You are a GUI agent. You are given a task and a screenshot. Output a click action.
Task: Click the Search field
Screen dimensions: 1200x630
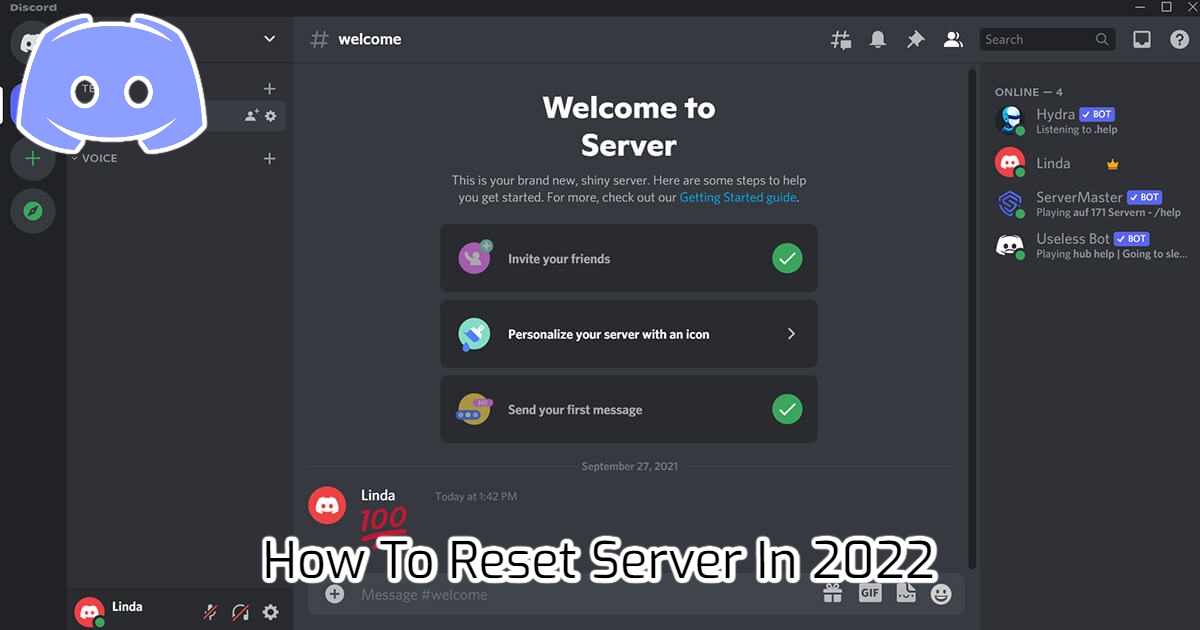coord(1047,40)
